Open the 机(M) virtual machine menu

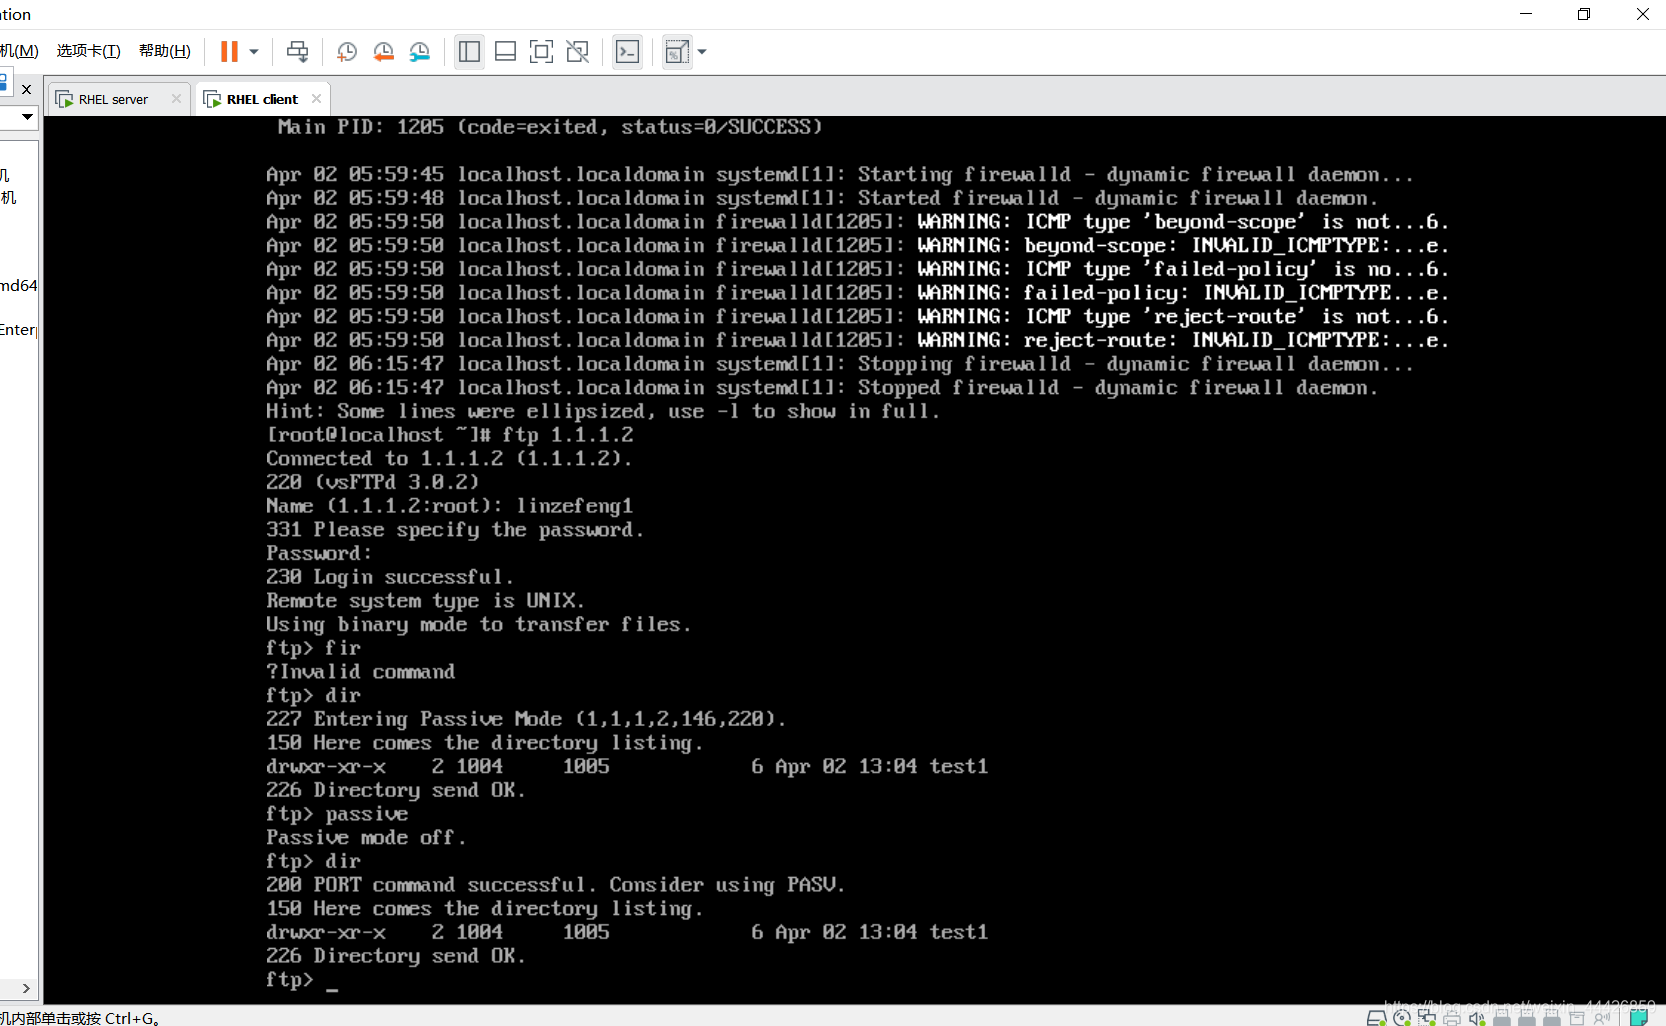pos(19,51)
